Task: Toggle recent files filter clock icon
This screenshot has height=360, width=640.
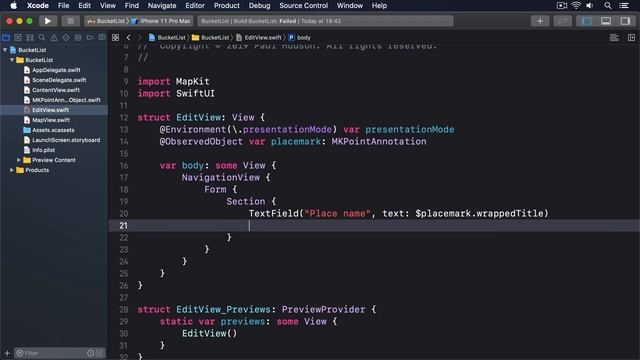Action: (91, 353)
